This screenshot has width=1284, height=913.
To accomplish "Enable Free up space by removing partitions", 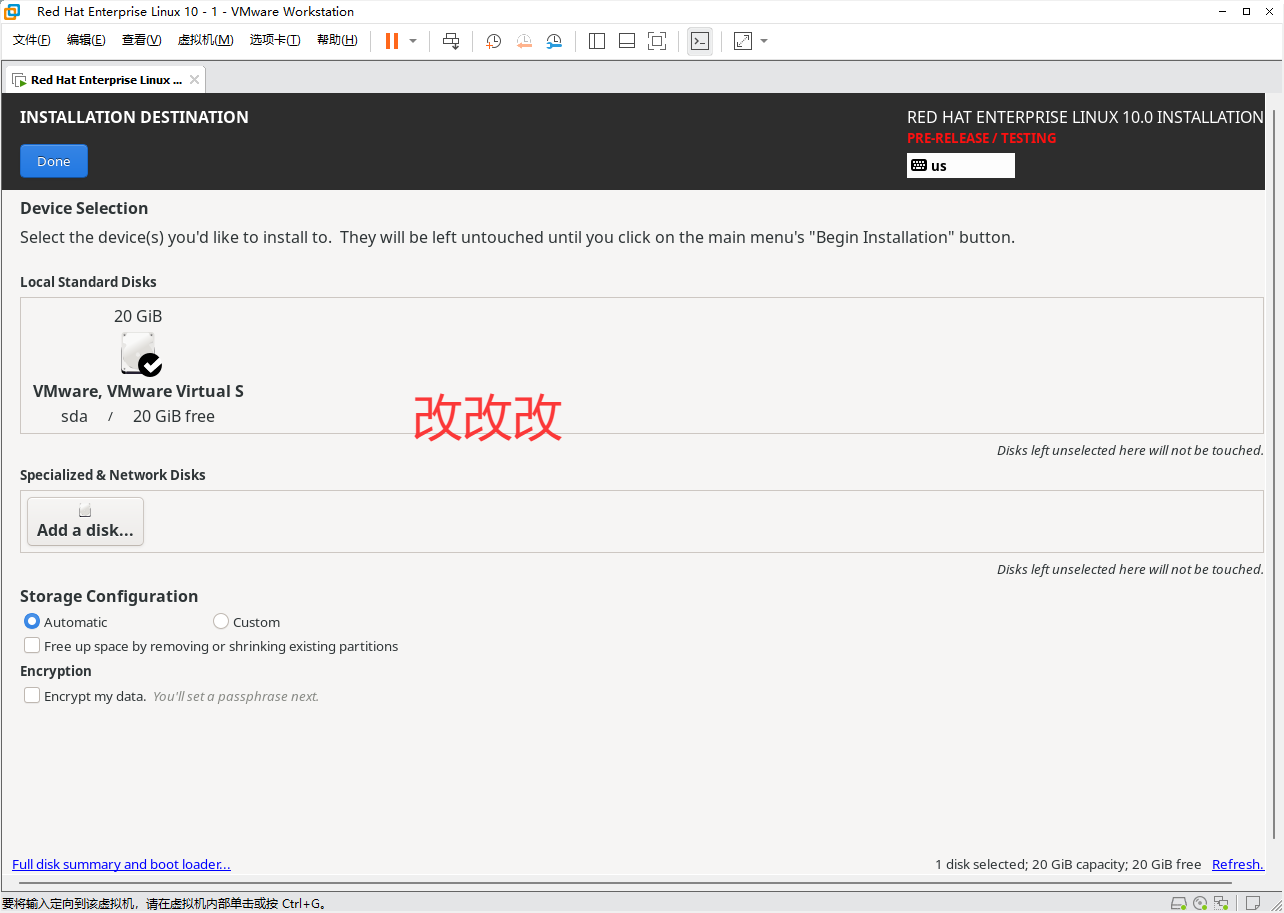I will point(211,646).
